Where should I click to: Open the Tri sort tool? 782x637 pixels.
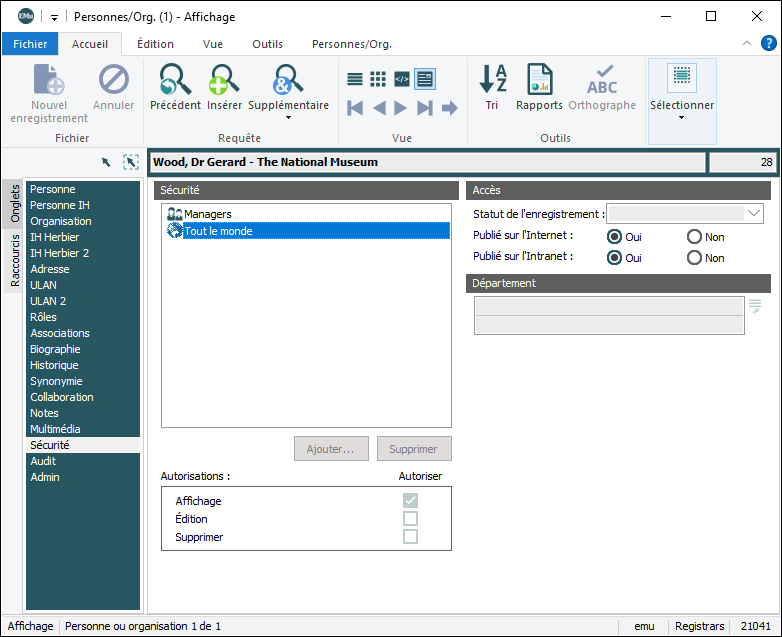(492, 80)
